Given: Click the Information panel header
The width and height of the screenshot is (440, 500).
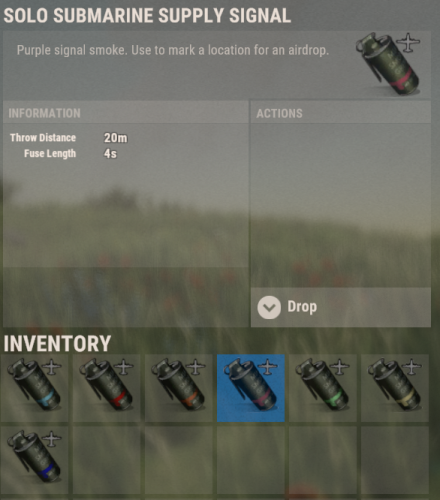Looking at the screenshot, I should click(126, 113).
